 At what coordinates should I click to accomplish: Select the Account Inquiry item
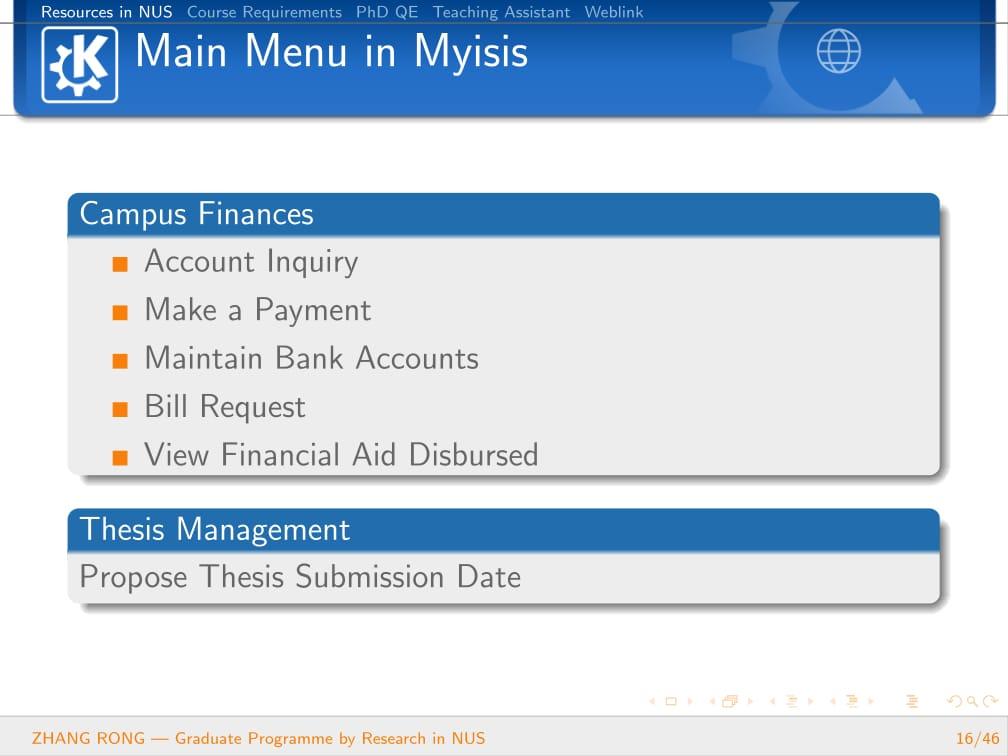(x=251, y=262)
